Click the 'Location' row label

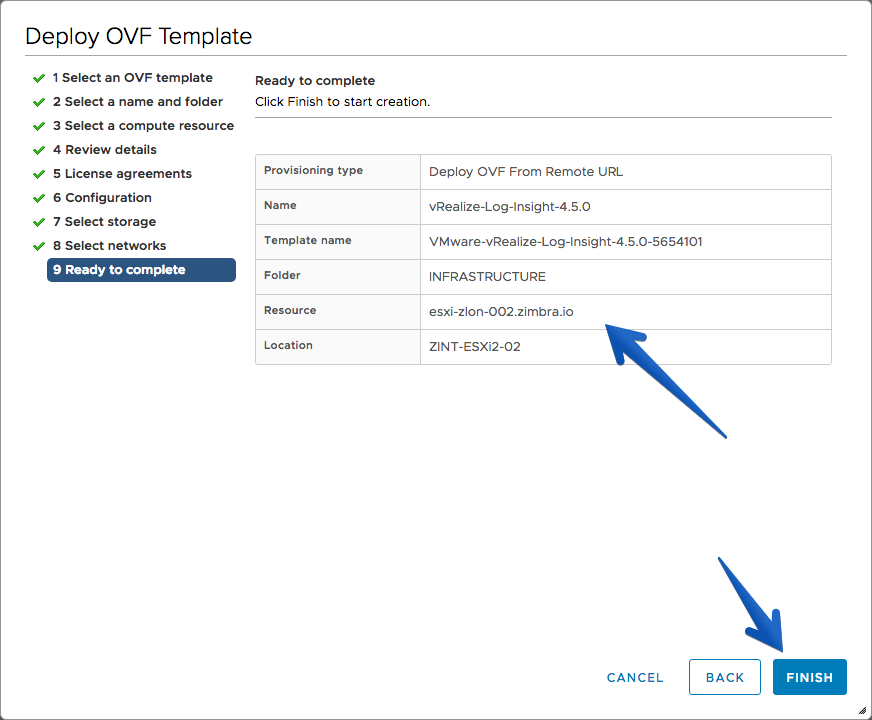(x=288, y=345)
